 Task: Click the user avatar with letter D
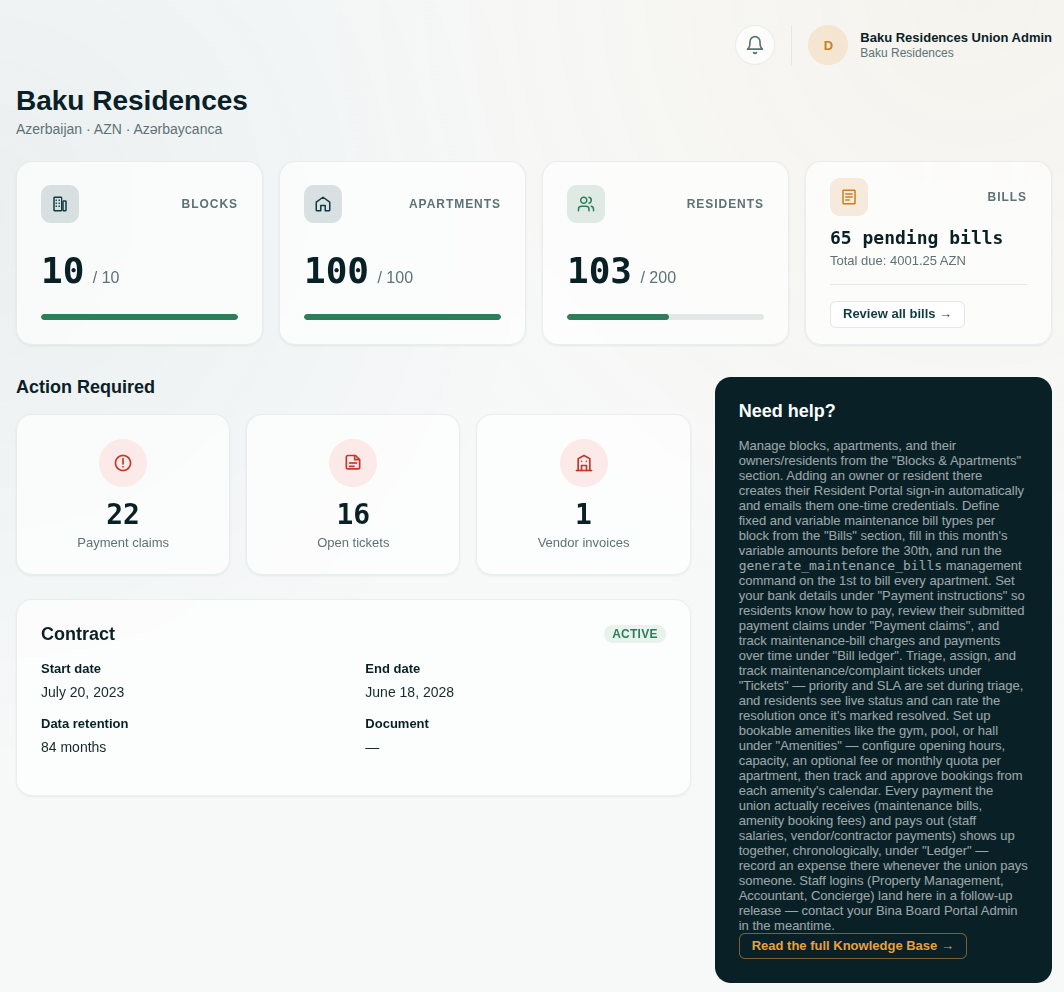click(828, 45)
